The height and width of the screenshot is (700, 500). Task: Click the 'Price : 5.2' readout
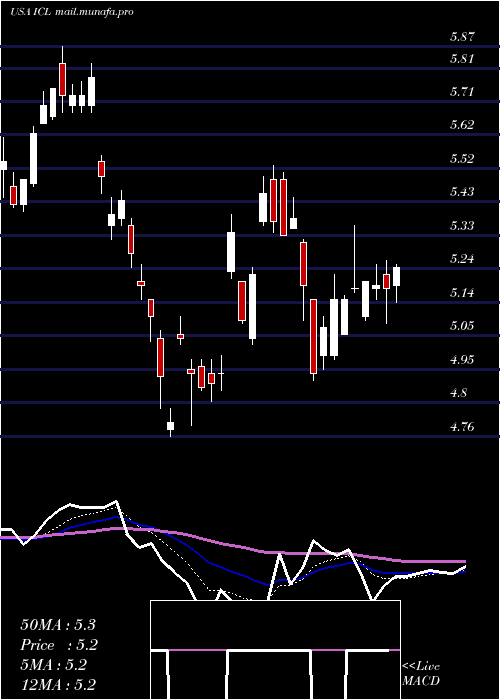(59, 645)
